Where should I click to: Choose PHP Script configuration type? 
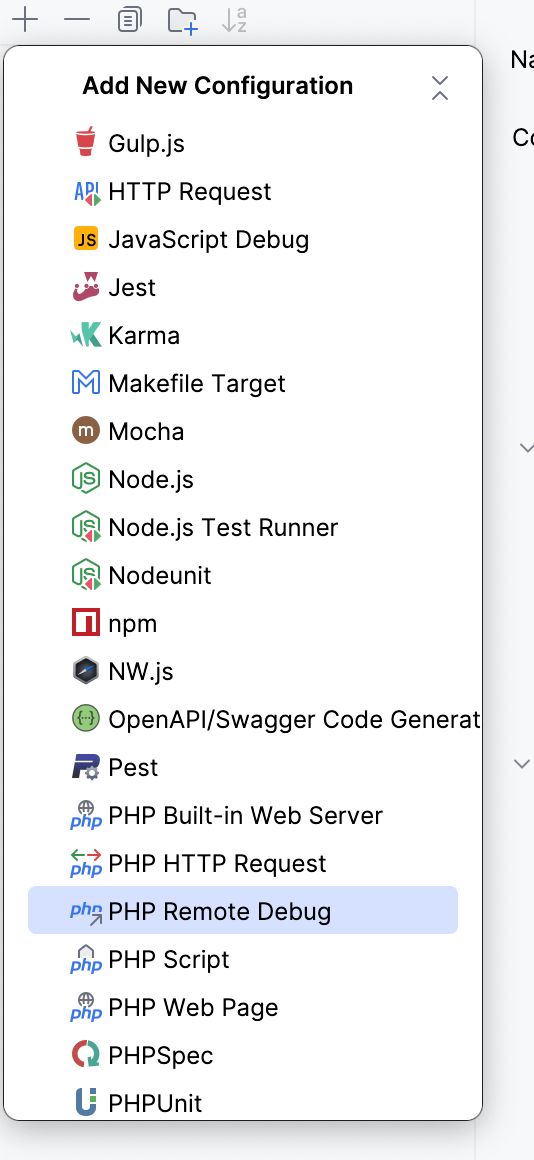(243, 959)
